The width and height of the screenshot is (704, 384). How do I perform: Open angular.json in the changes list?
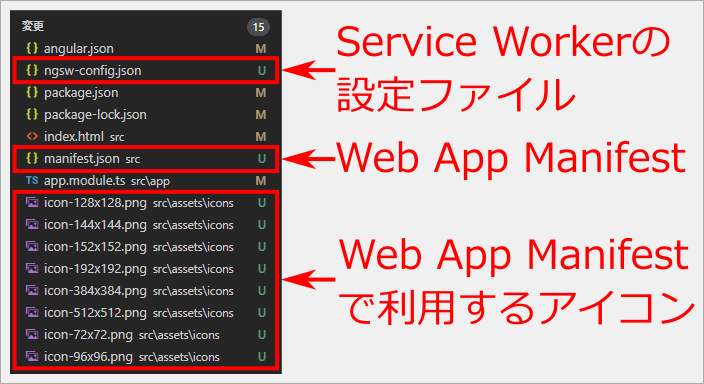pos(146,49)
